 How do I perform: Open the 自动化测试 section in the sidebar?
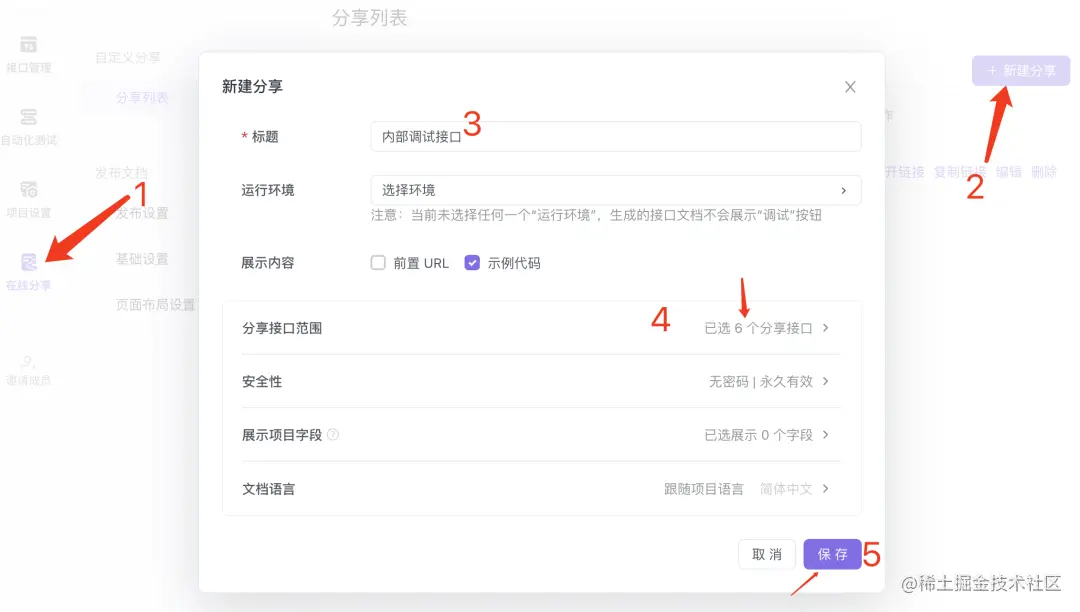(29, 124)
